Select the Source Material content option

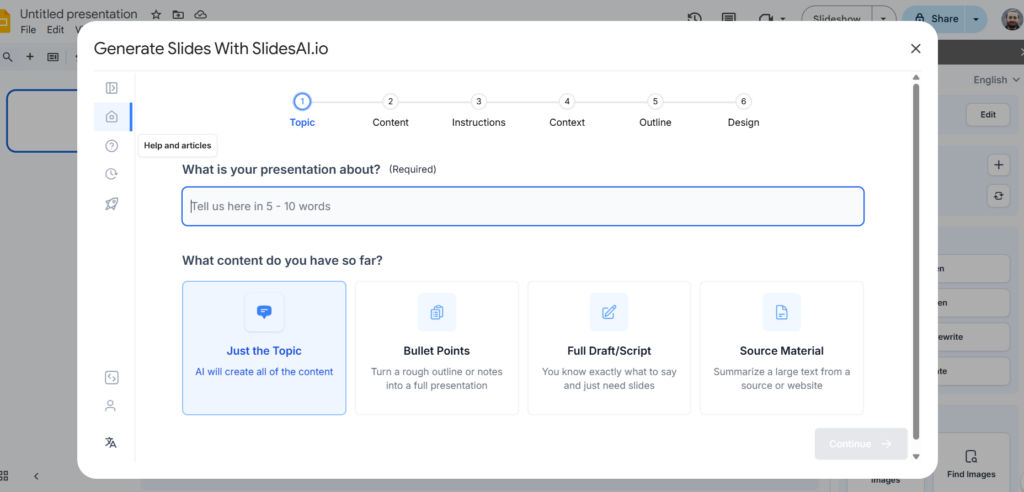click(x=781, y=347)
